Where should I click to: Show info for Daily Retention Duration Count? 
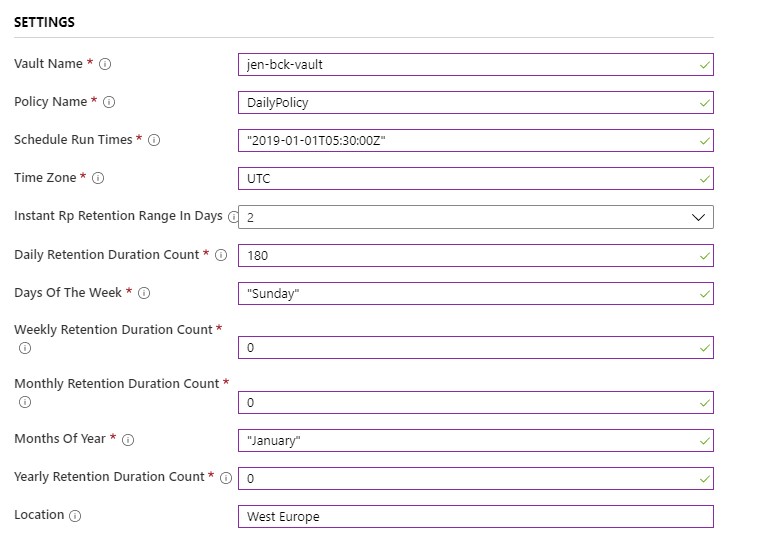click(x=221, y=255)
